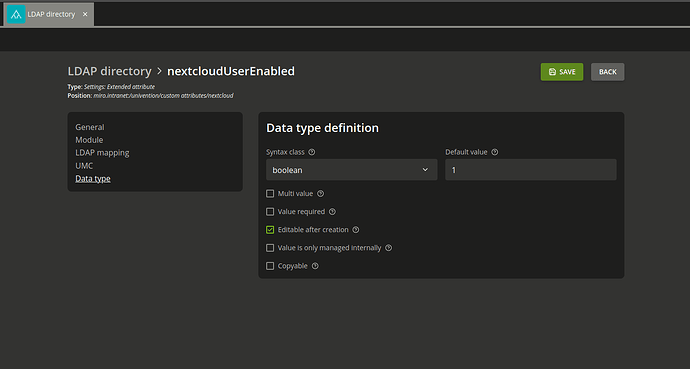Show help for Multi value
This screenshot has height=369, width=690.
click(x=320, y=194)
